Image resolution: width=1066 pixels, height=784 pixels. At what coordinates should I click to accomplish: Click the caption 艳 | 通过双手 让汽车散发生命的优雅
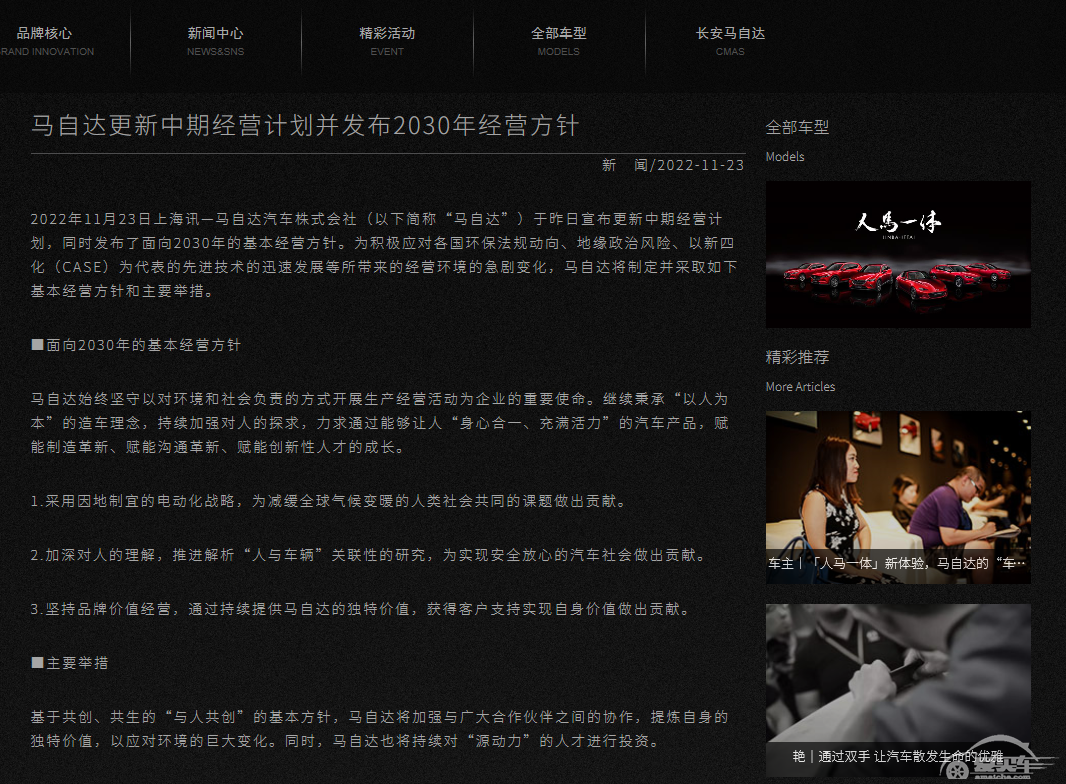tap(897, 756)
